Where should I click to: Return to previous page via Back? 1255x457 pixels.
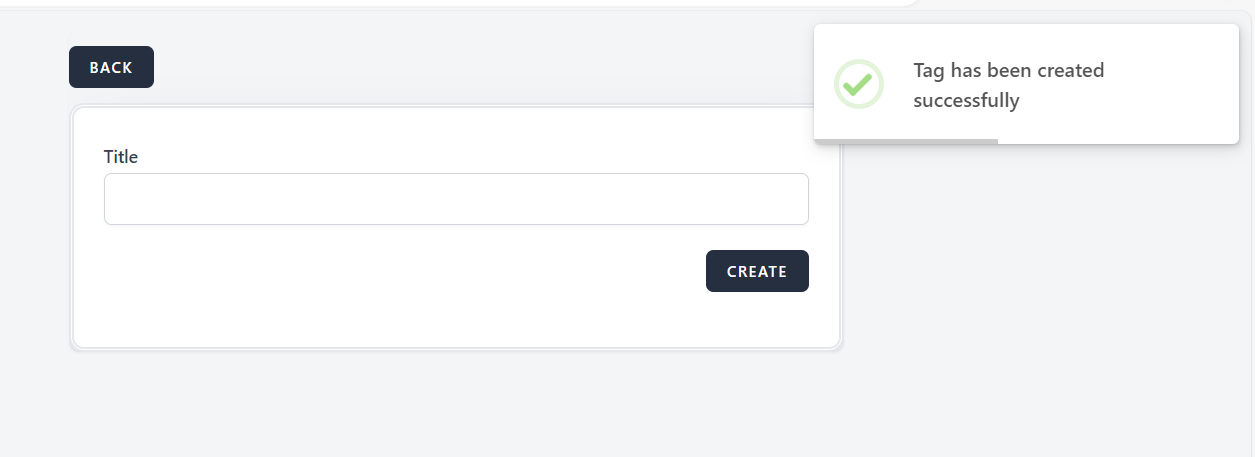pos(111,67)
